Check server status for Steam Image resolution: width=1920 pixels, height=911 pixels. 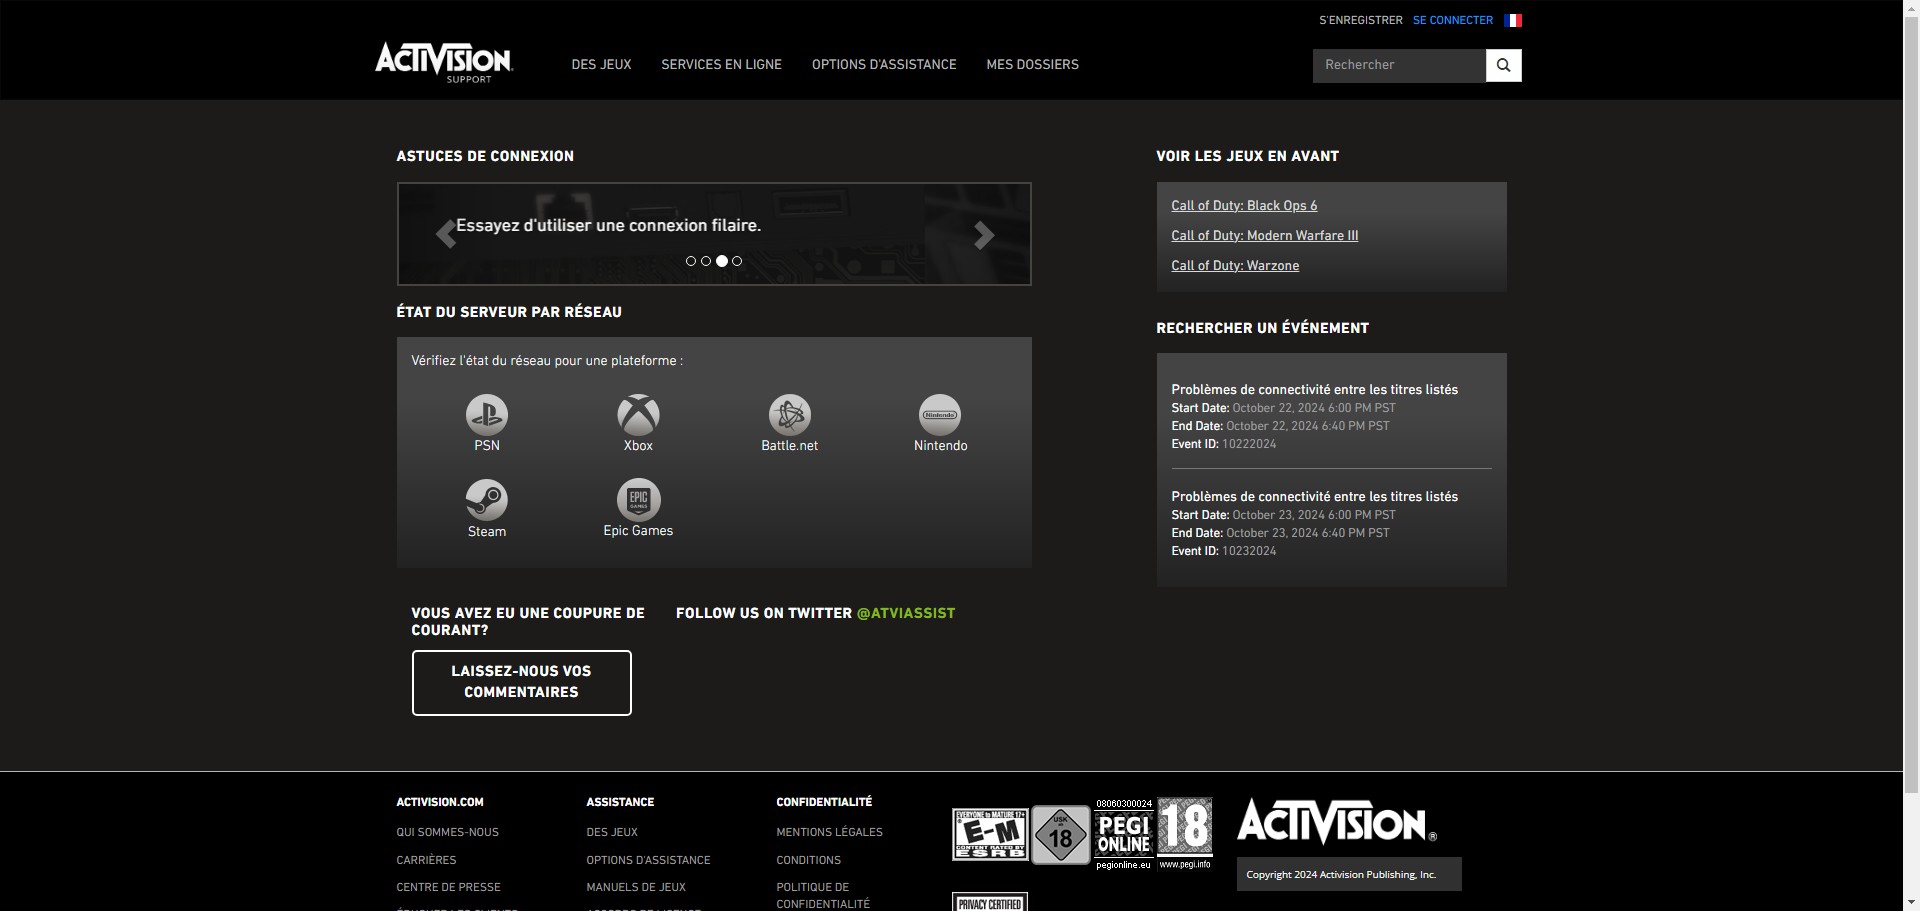point(486,500)
